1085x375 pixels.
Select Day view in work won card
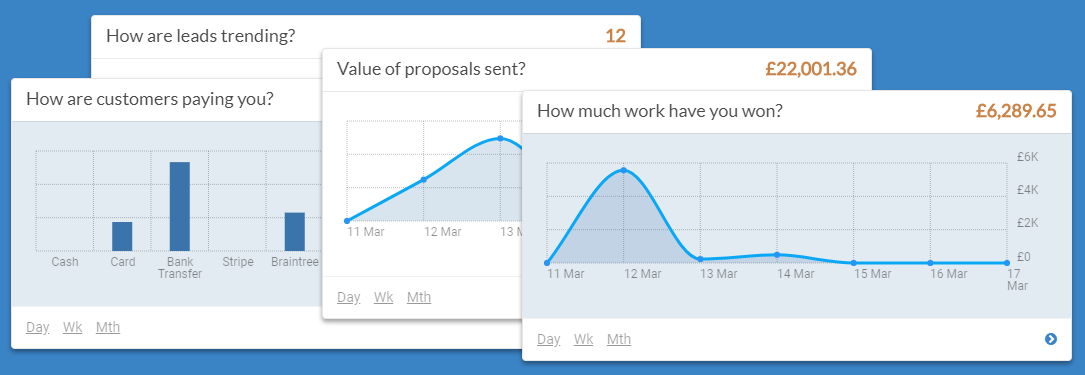(549, 340)
